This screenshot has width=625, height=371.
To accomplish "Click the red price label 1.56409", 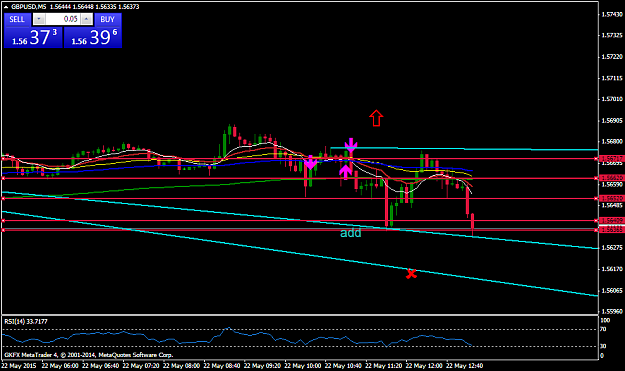I will pyautogui.click(x=612, y=220).
